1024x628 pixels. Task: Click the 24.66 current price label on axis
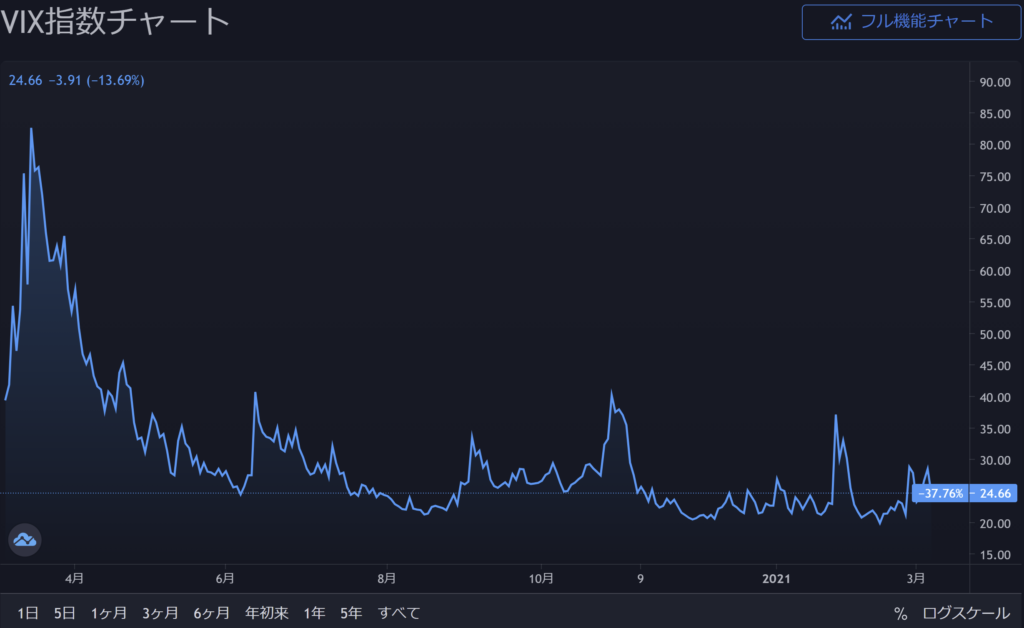pos(996,493)
